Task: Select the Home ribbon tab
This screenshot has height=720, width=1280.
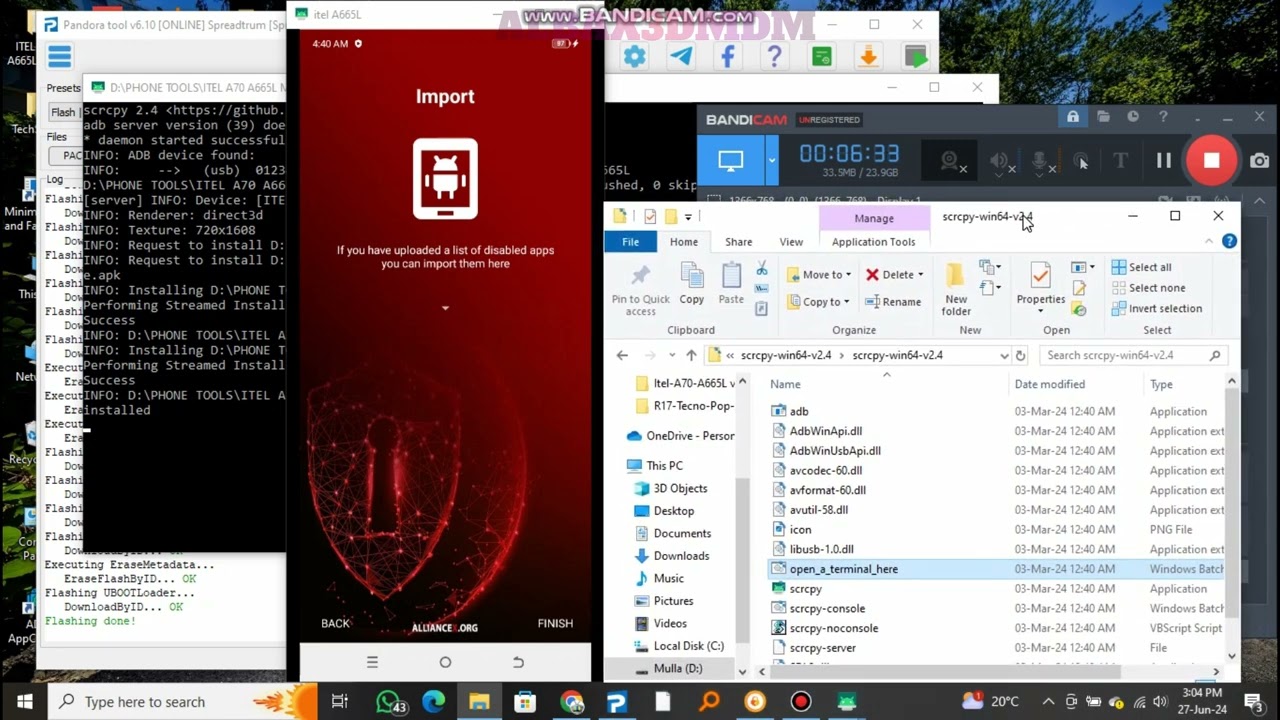Action: point(684,242)
